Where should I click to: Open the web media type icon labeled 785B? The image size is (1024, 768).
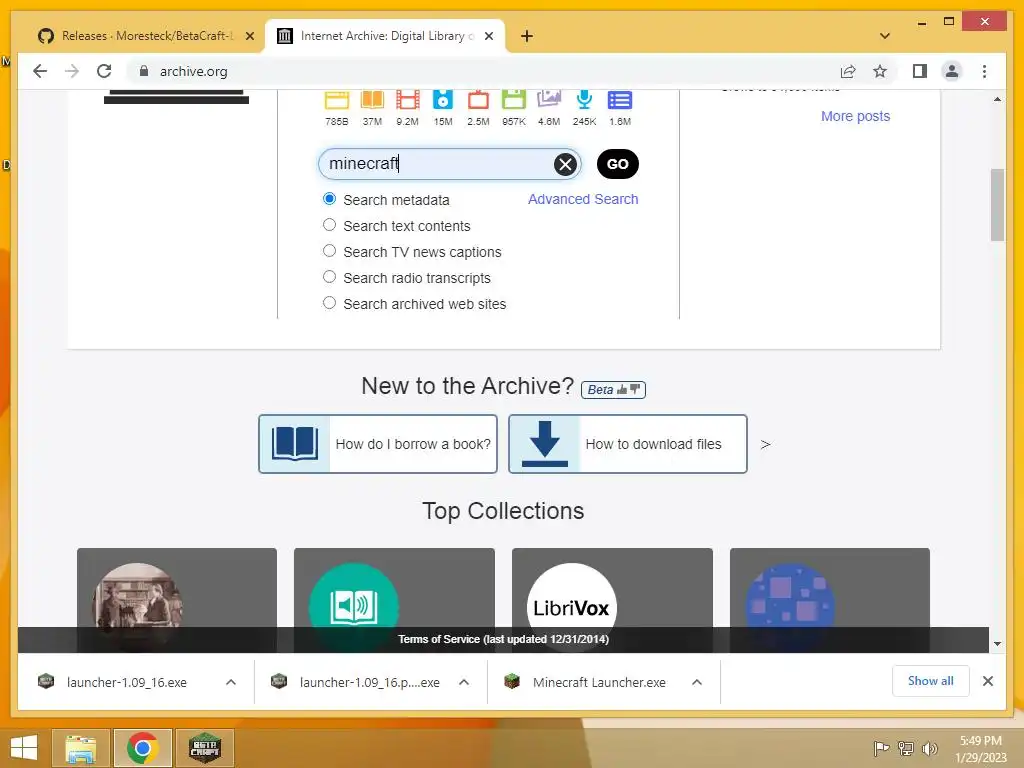(x=337, y=100)
